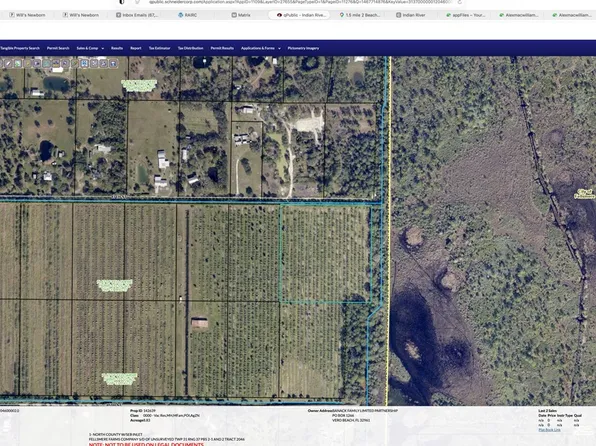Click the PO BOX 3266 address line
The height and width of the screenshot is (446, 596).
coord(343,416)
